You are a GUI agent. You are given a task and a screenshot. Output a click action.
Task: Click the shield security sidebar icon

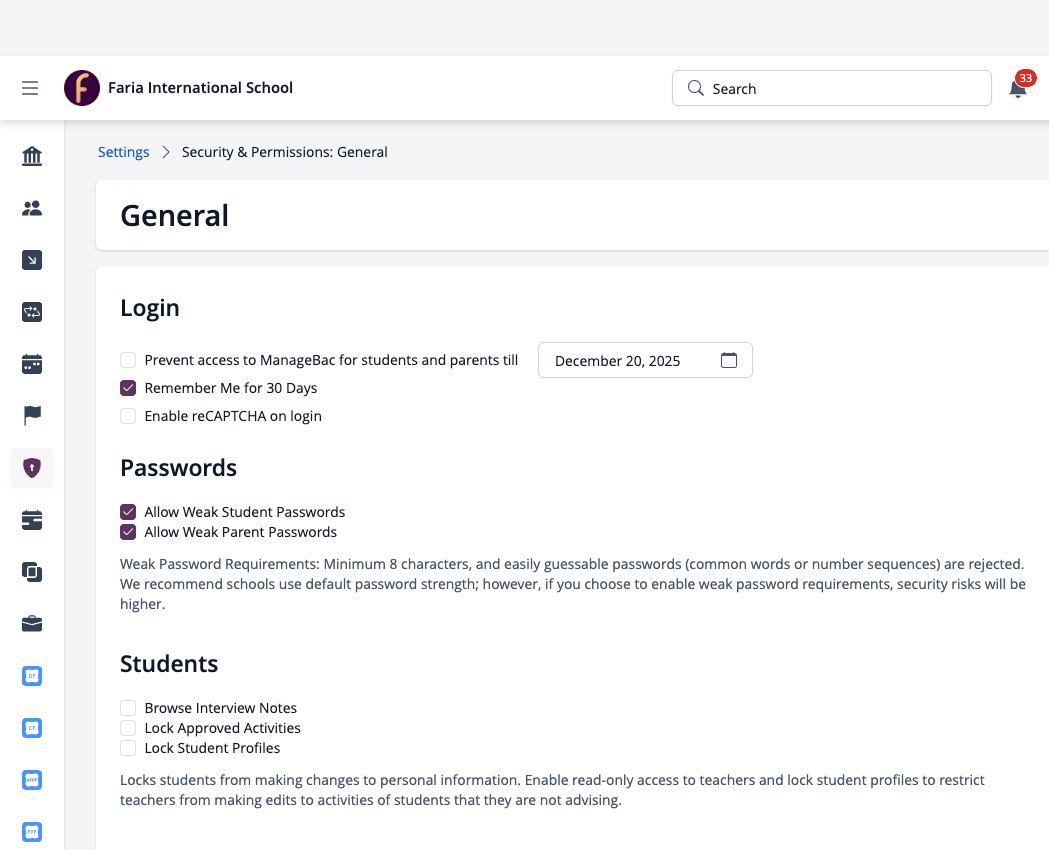click(31, 467)
